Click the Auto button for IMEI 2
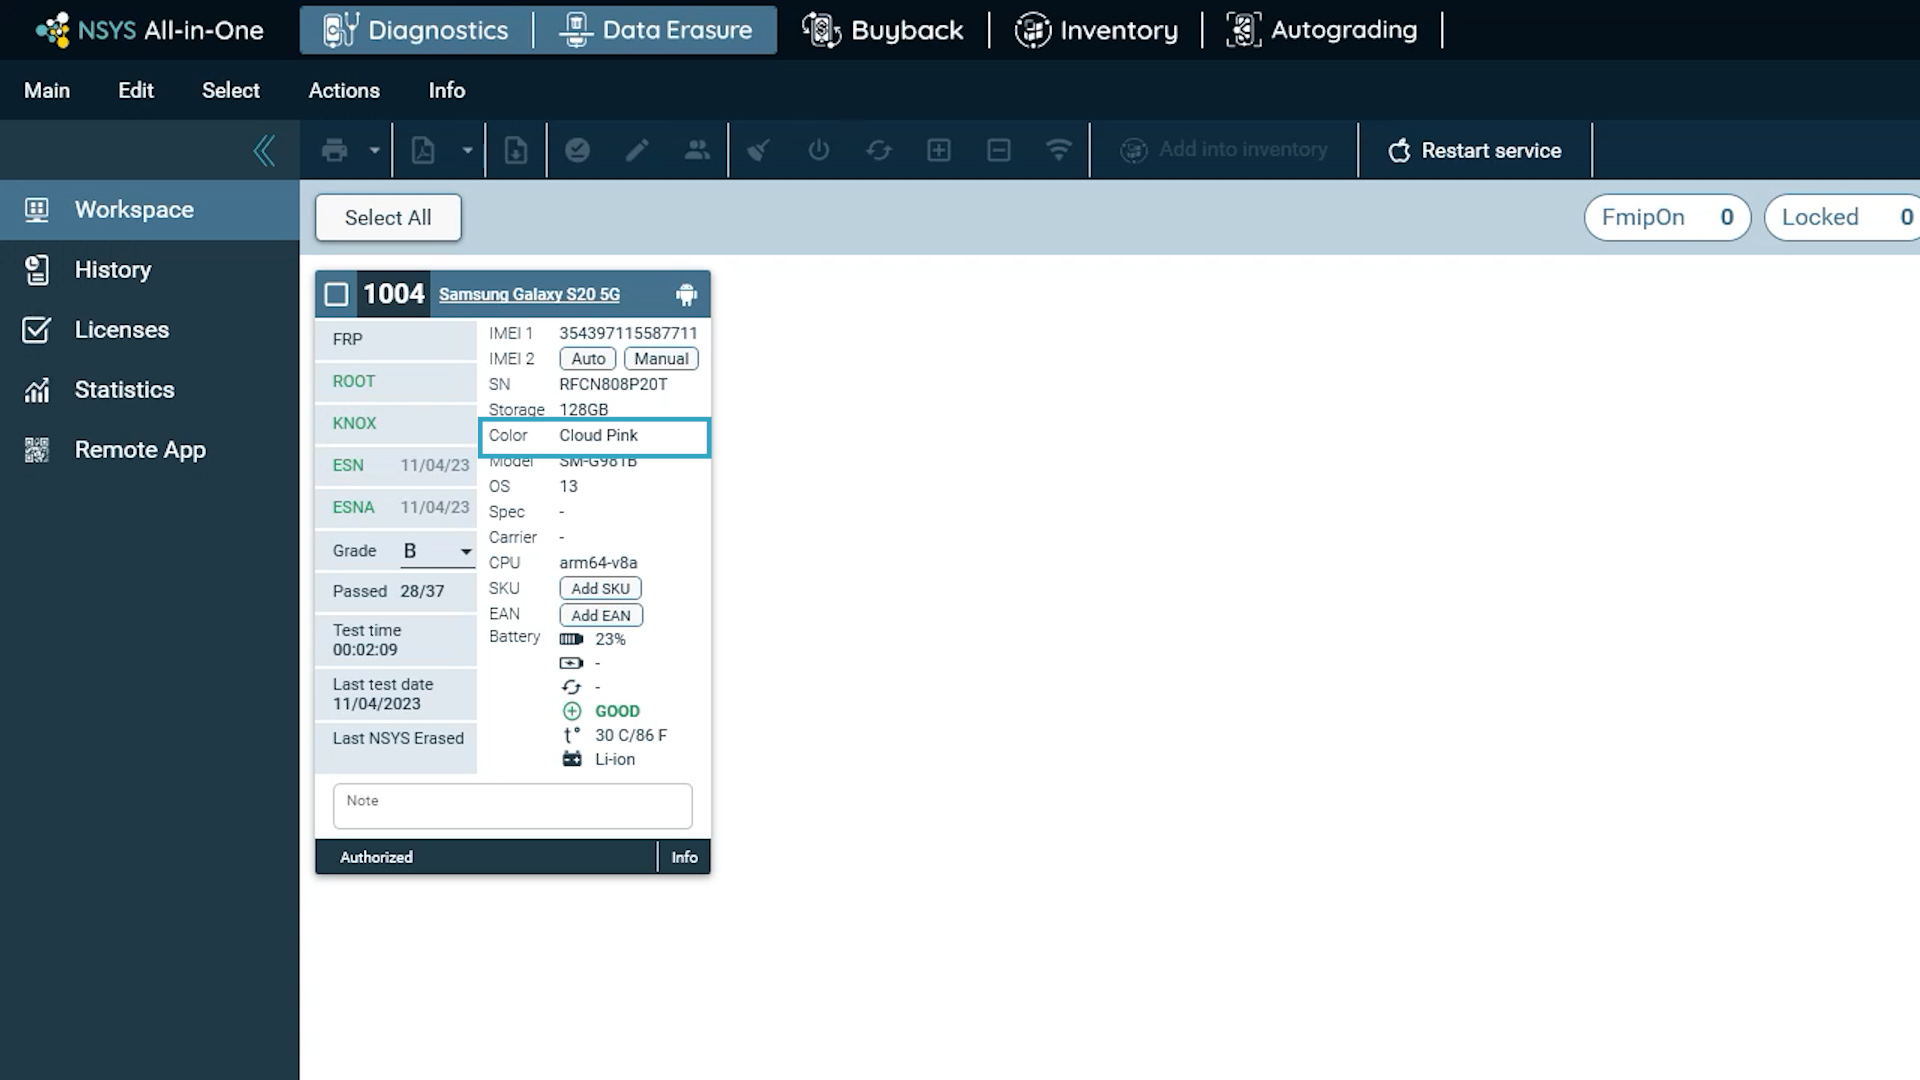Screen dimensions: 1920x1080 pyautogui.click(x=588, y=359)
